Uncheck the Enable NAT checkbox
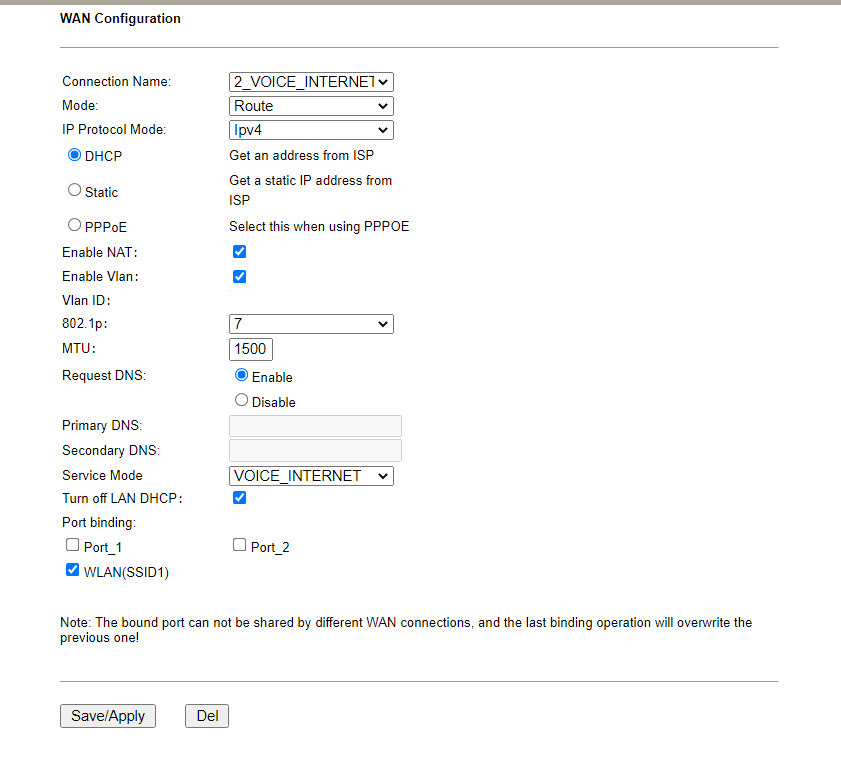The width and height of the screenshot is (841, 776). point(239,252)
